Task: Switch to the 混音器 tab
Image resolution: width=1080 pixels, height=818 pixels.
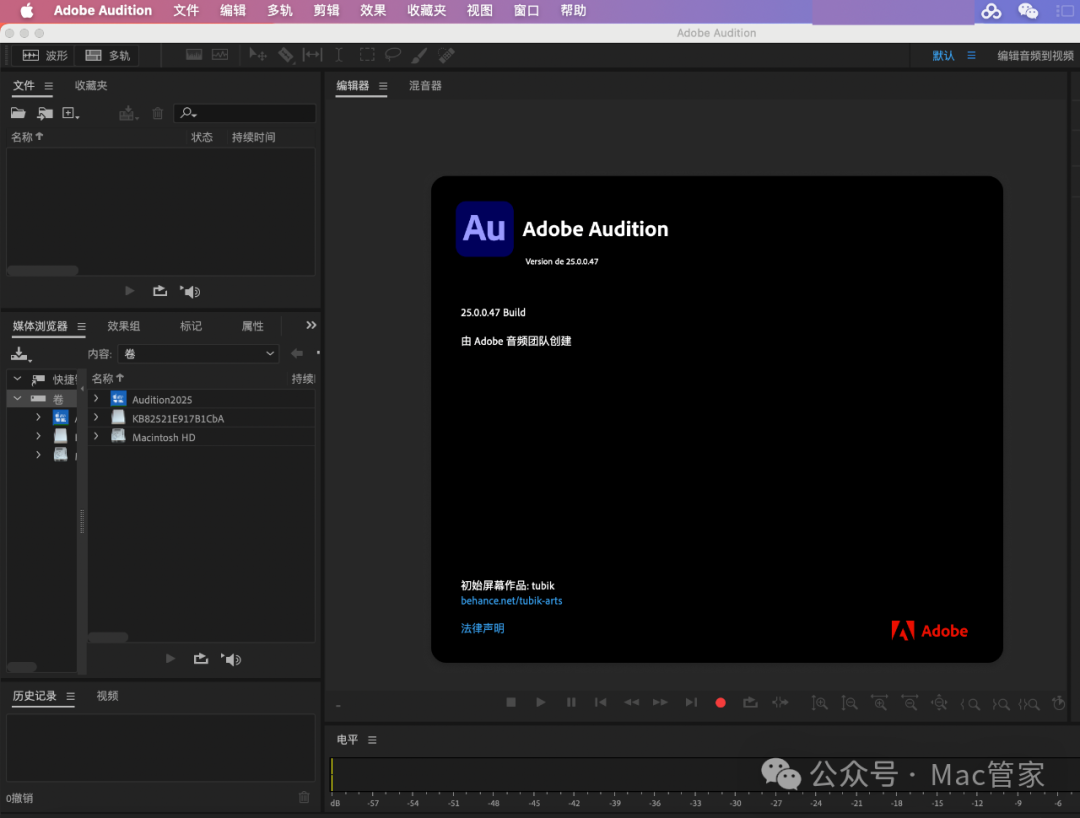Action: 425,86
